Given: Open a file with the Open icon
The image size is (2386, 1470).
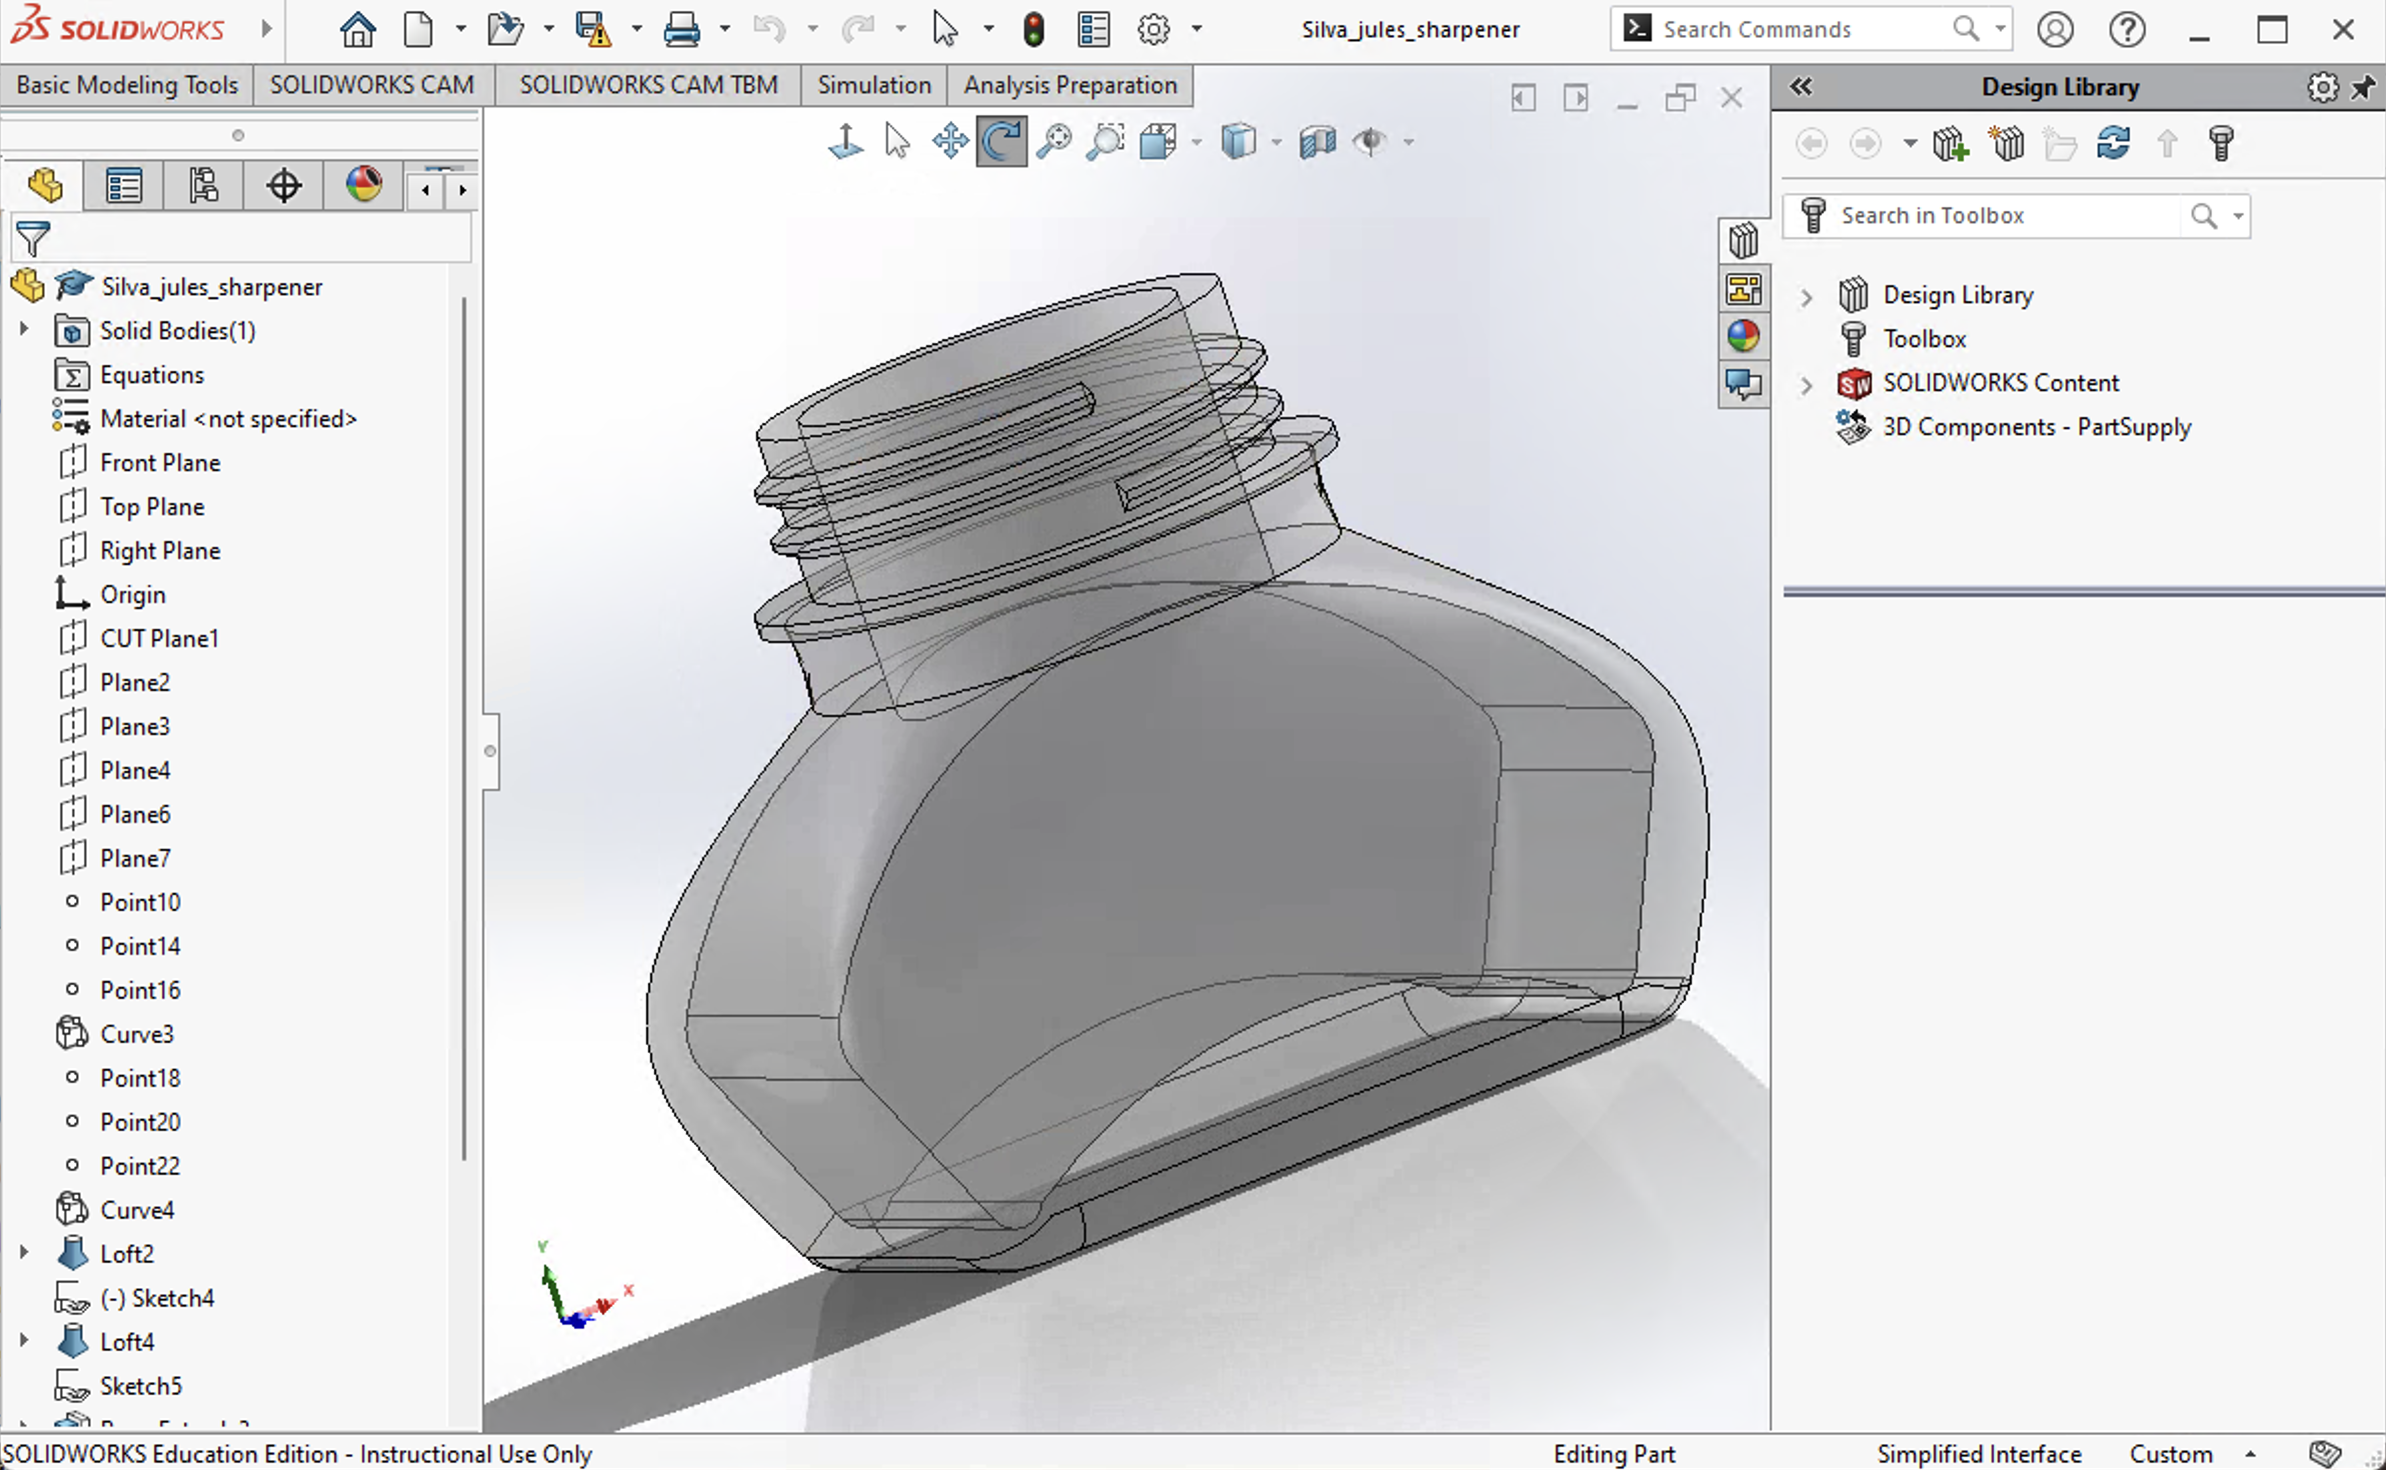Looking at the screenshot, I should [505, 29].
